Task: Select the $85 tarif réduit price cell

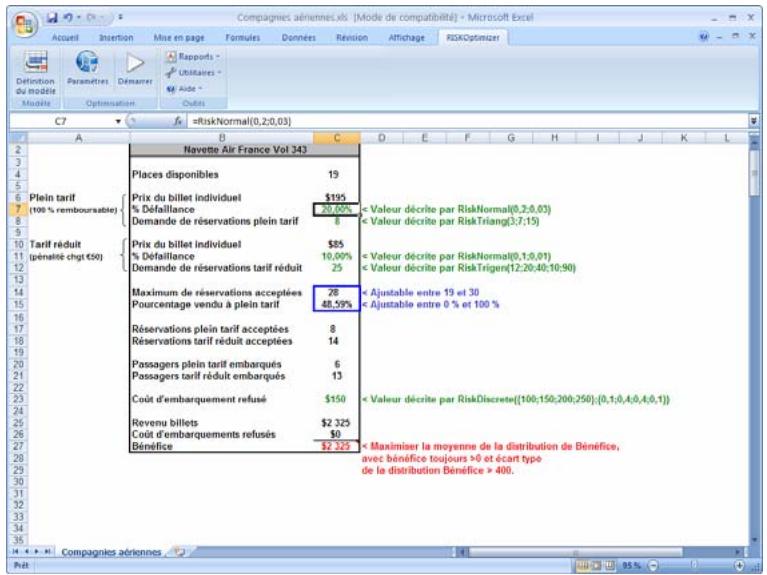Action: point(336,244)
